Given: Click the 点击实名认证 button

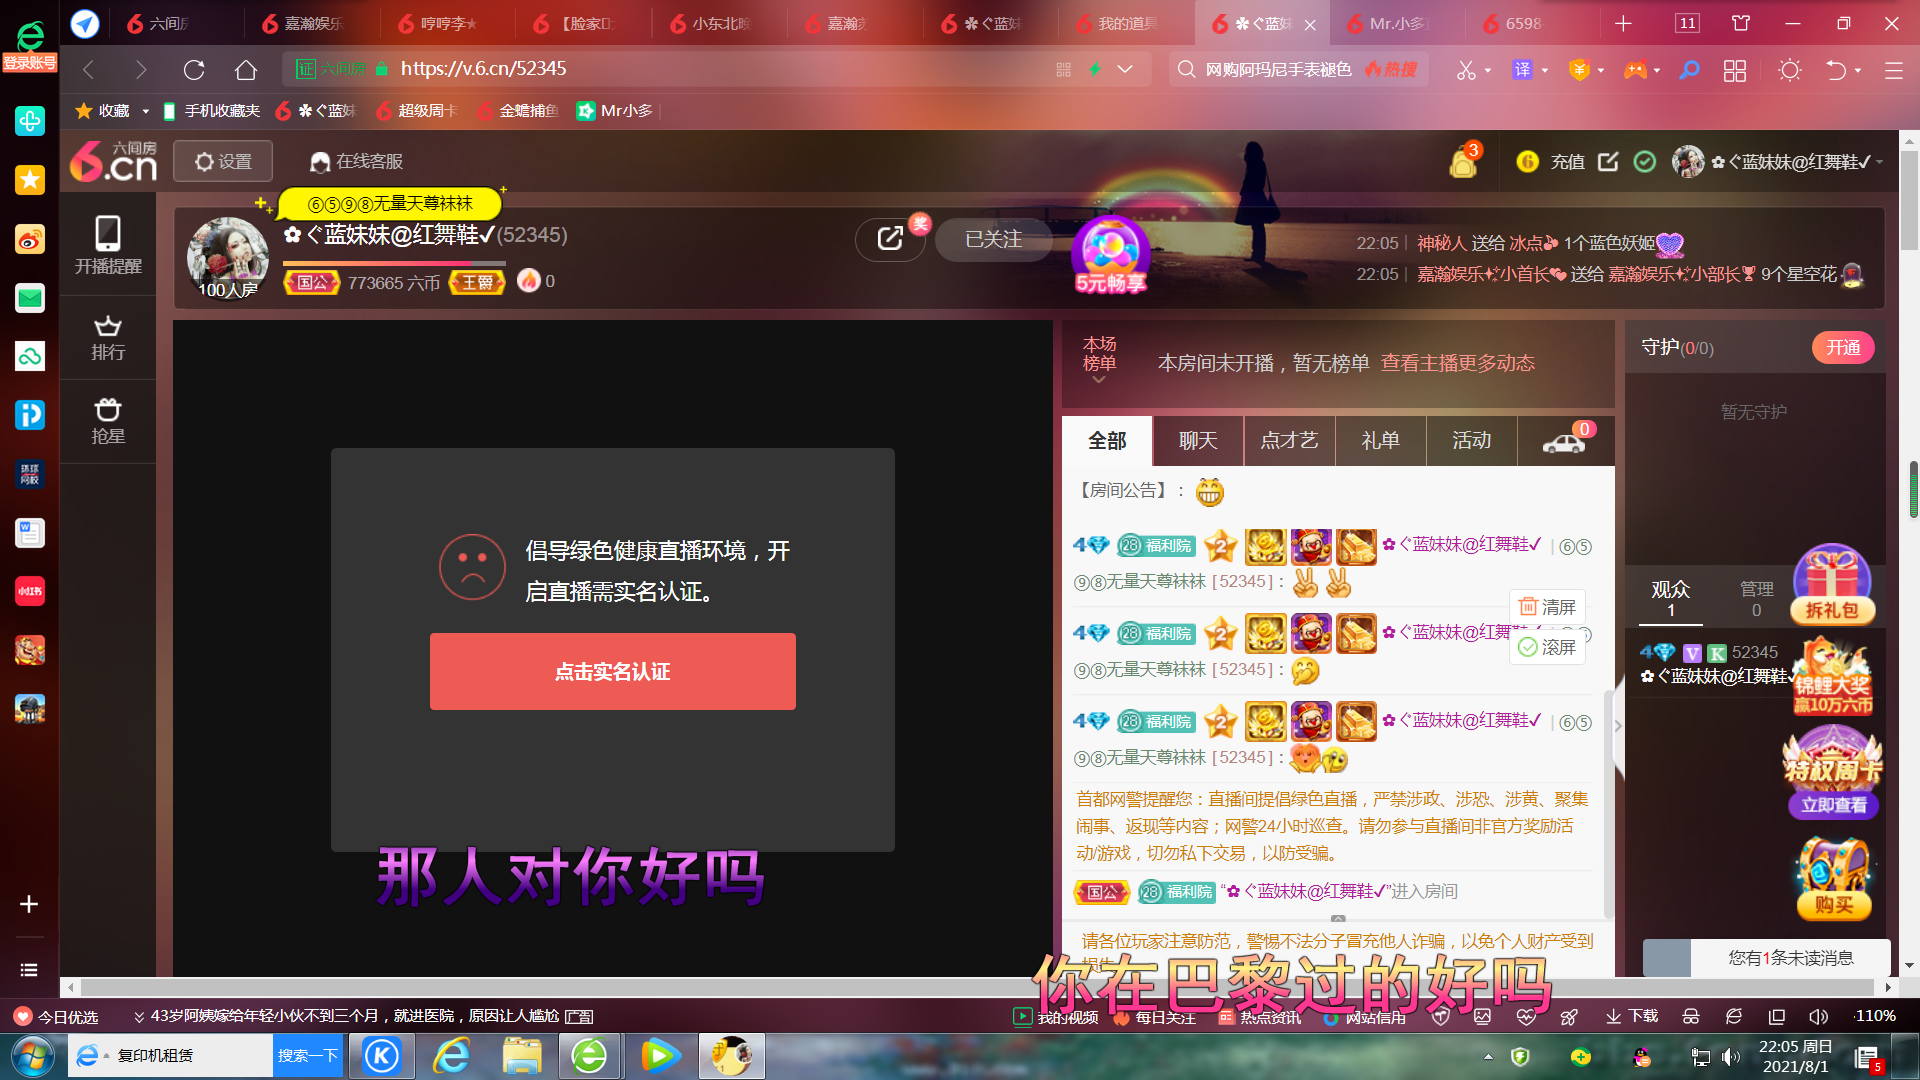Looking at the screenshot, I should tap(612, 672).
